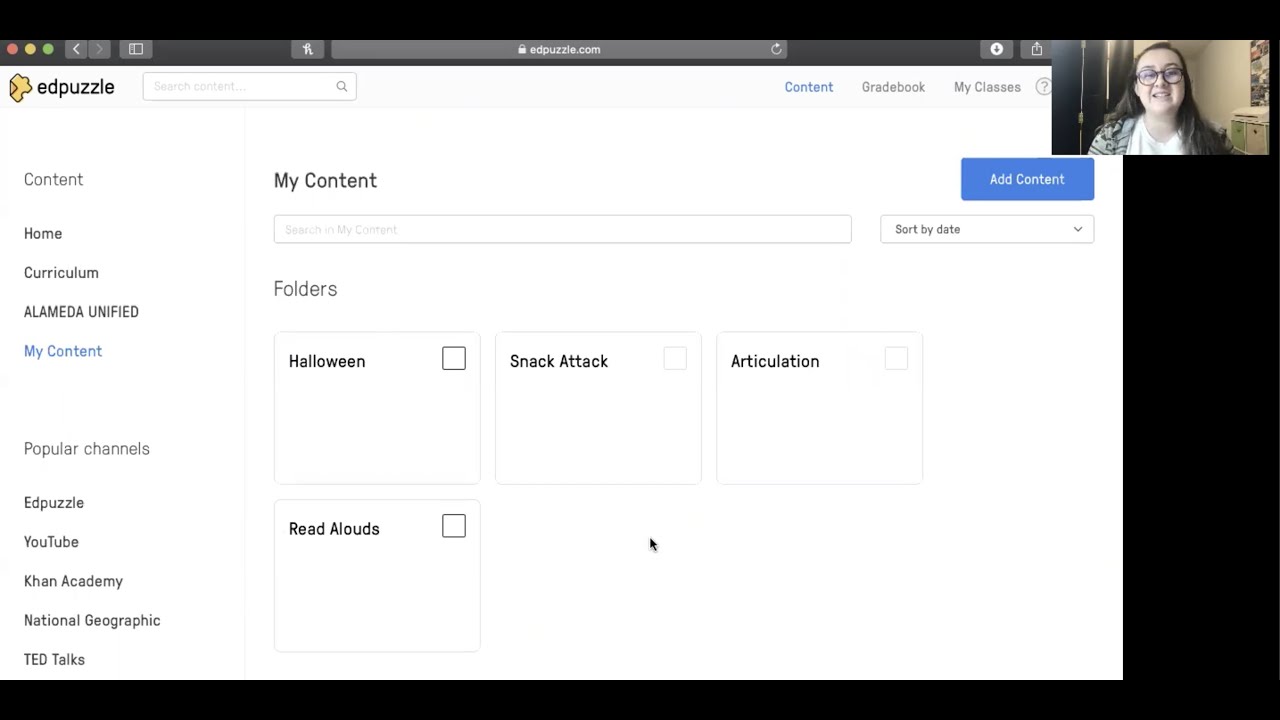Reload the page with refresh icon
The image size is (1280, 720).
coord(776,49)
